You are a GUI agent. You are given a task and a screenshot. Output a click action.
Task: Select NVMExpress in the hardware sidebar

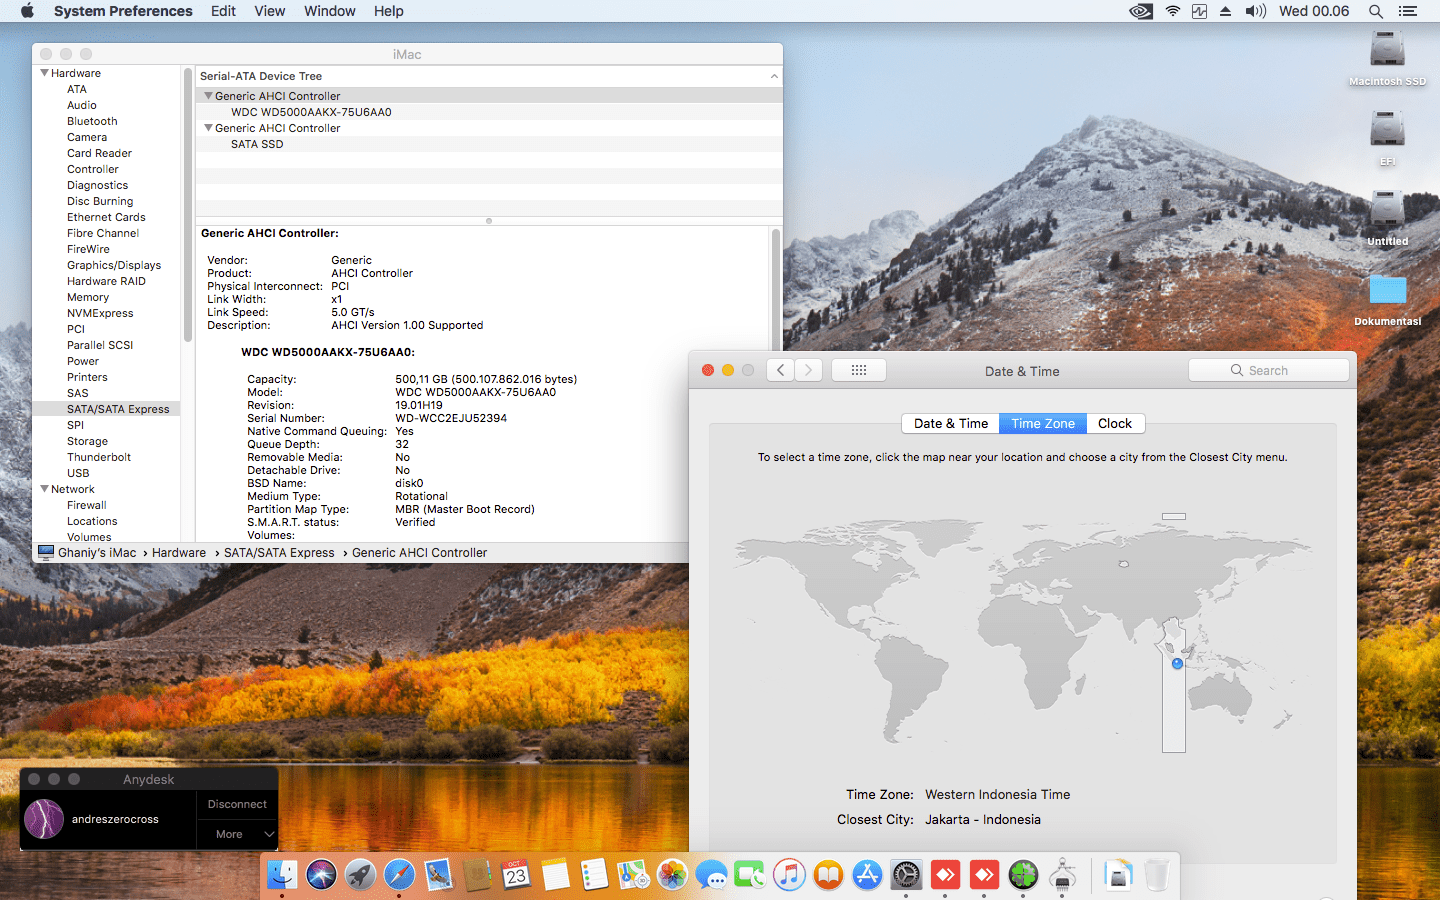click(100, 313)
